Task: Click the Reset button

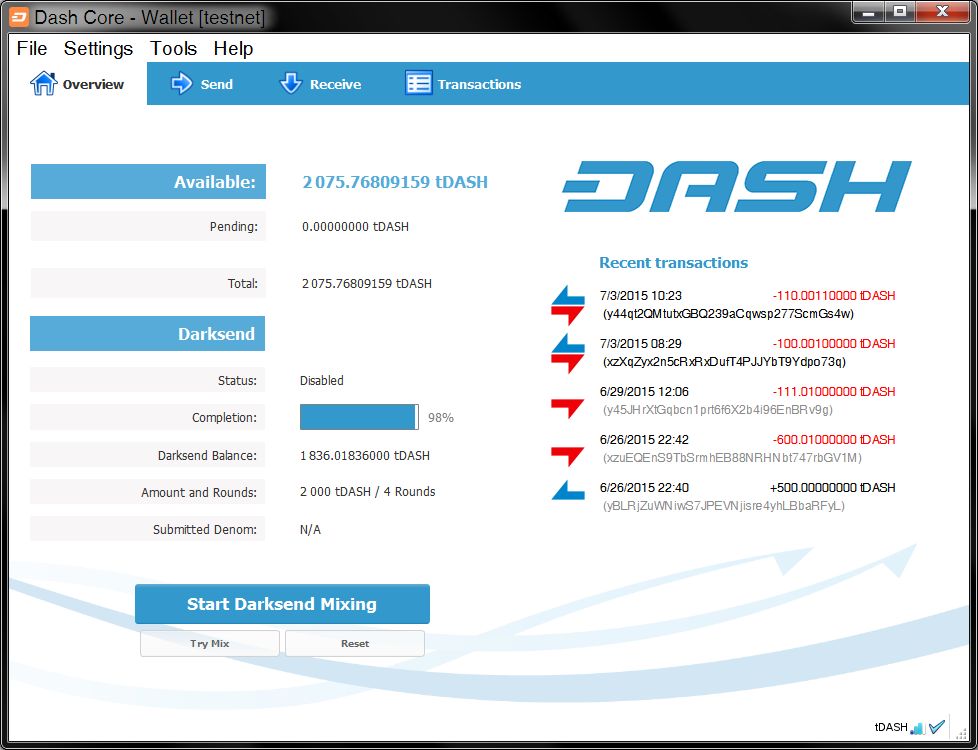Action: click(x=355, y=643)
